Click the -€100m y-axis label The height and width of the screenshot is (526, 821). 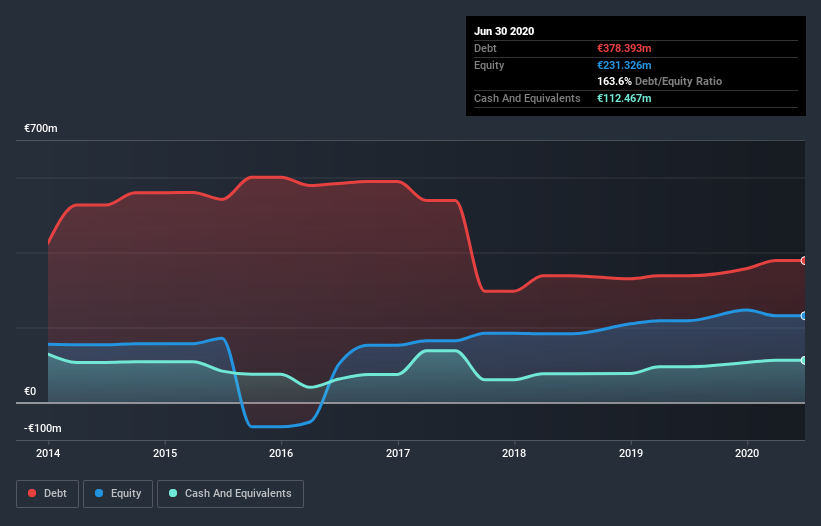[x=42, y=428]
